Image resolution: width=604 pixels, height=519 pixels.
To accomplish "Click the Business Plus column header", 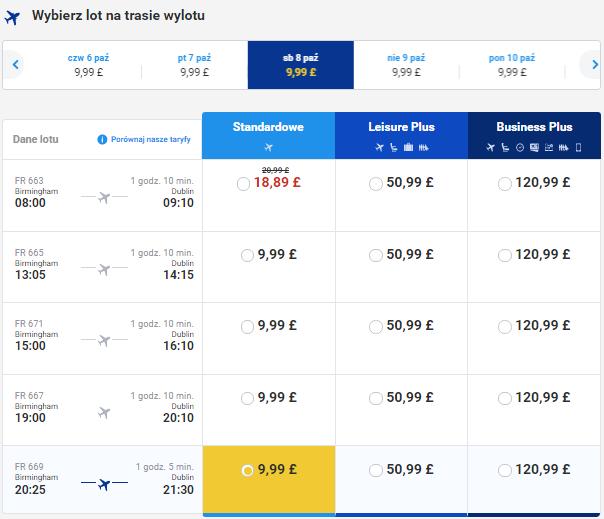I will point(534,135).
